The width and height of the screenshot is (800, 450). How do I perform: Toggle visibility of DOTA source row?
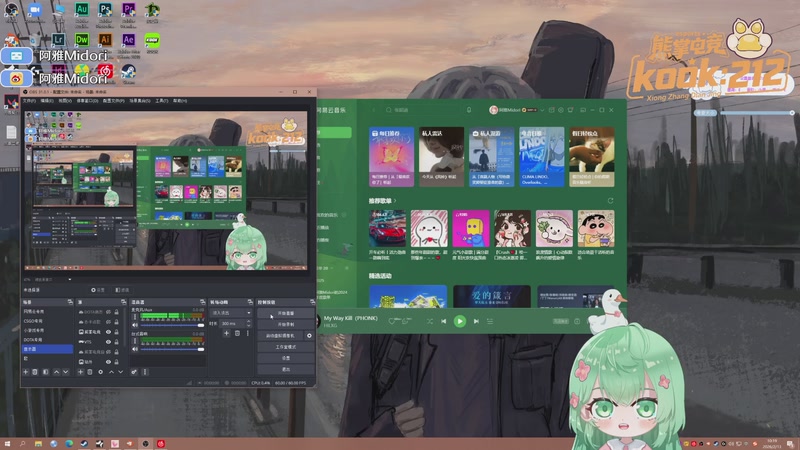[x=108, y=312]
